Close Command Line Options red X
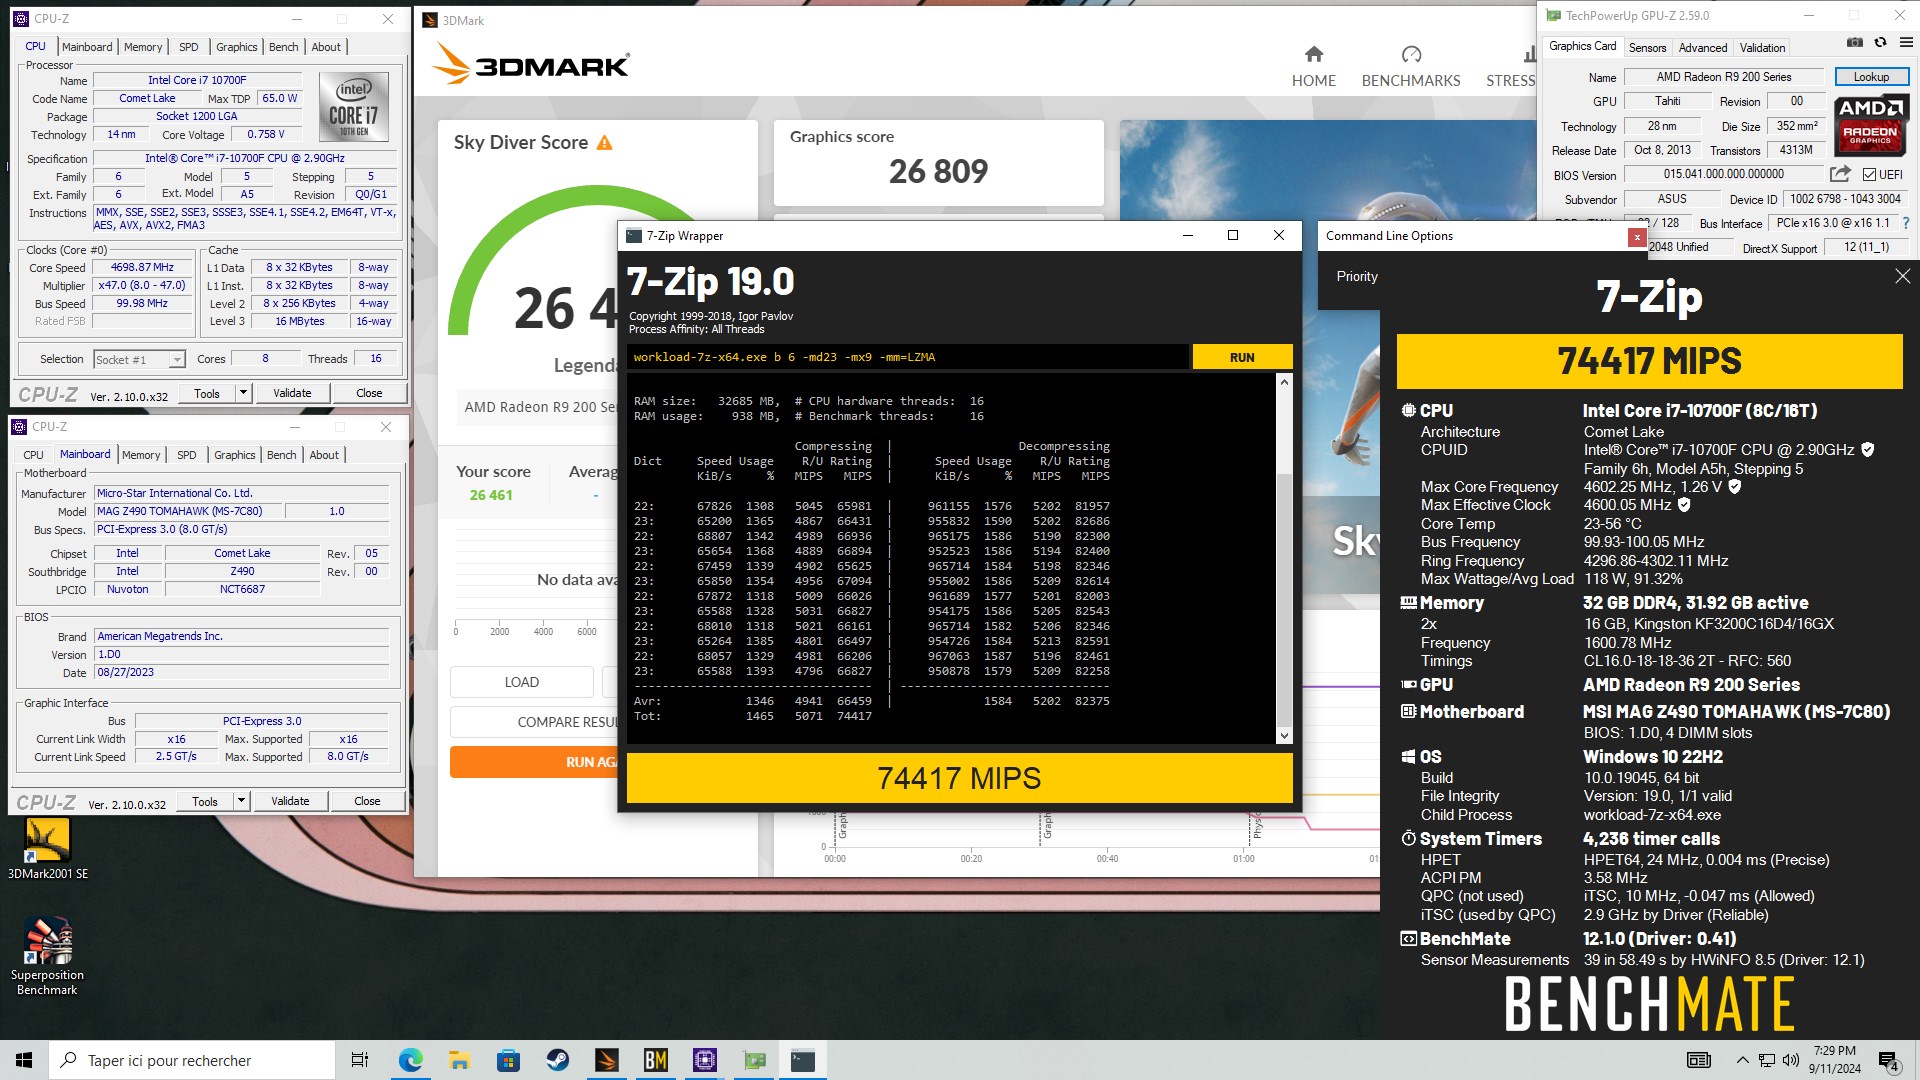 pyautogui.click(x=1637, y=237)
